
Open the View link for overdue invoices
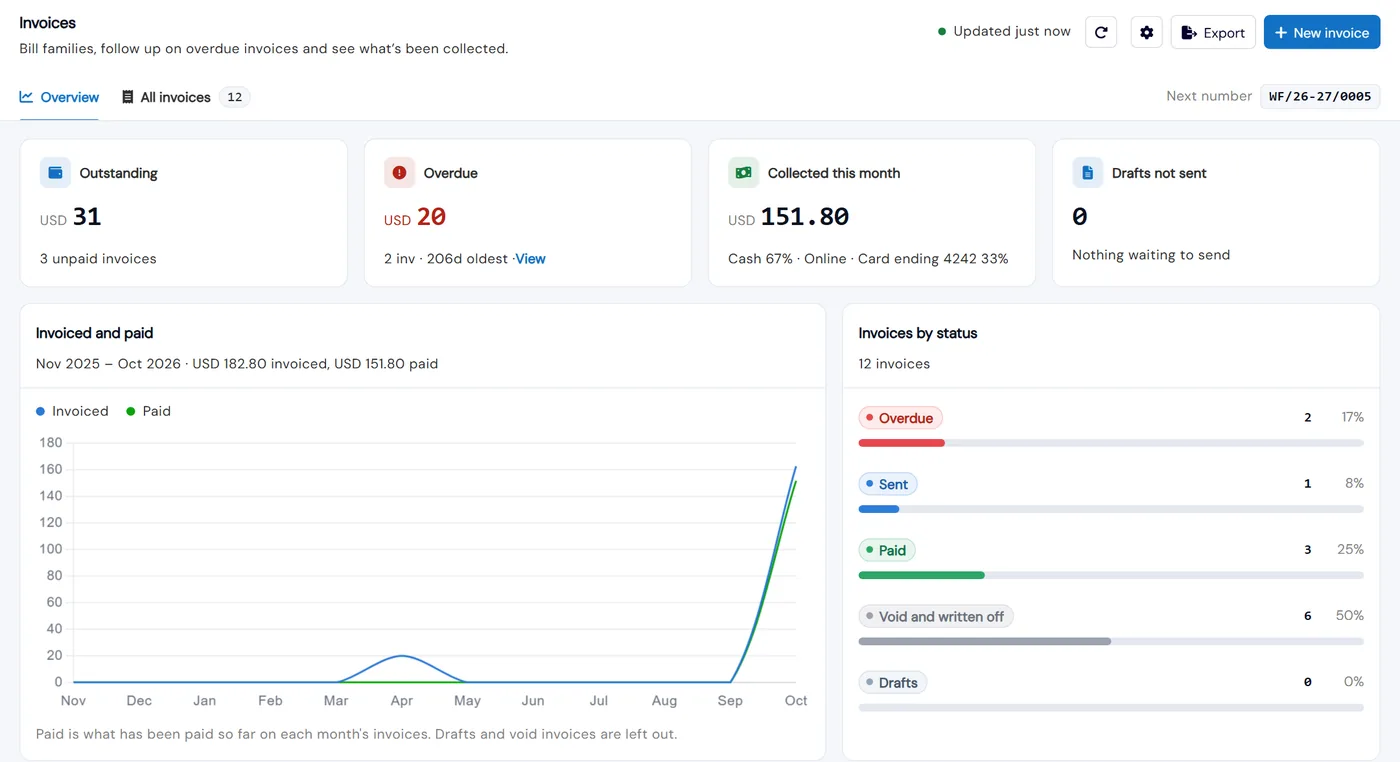pos(530,259)
